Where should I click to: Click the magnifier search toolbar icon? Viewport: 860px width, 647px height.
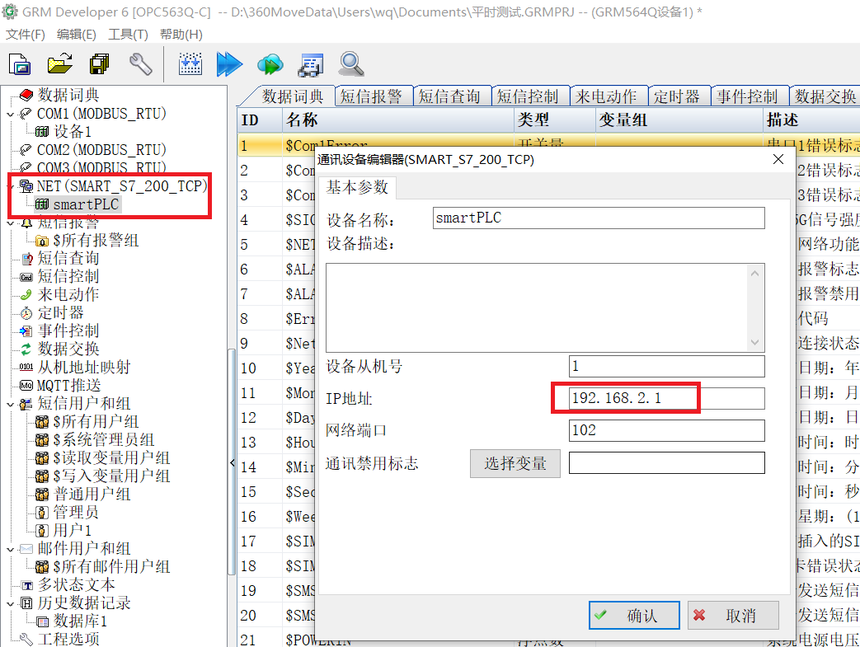(351, 64)
